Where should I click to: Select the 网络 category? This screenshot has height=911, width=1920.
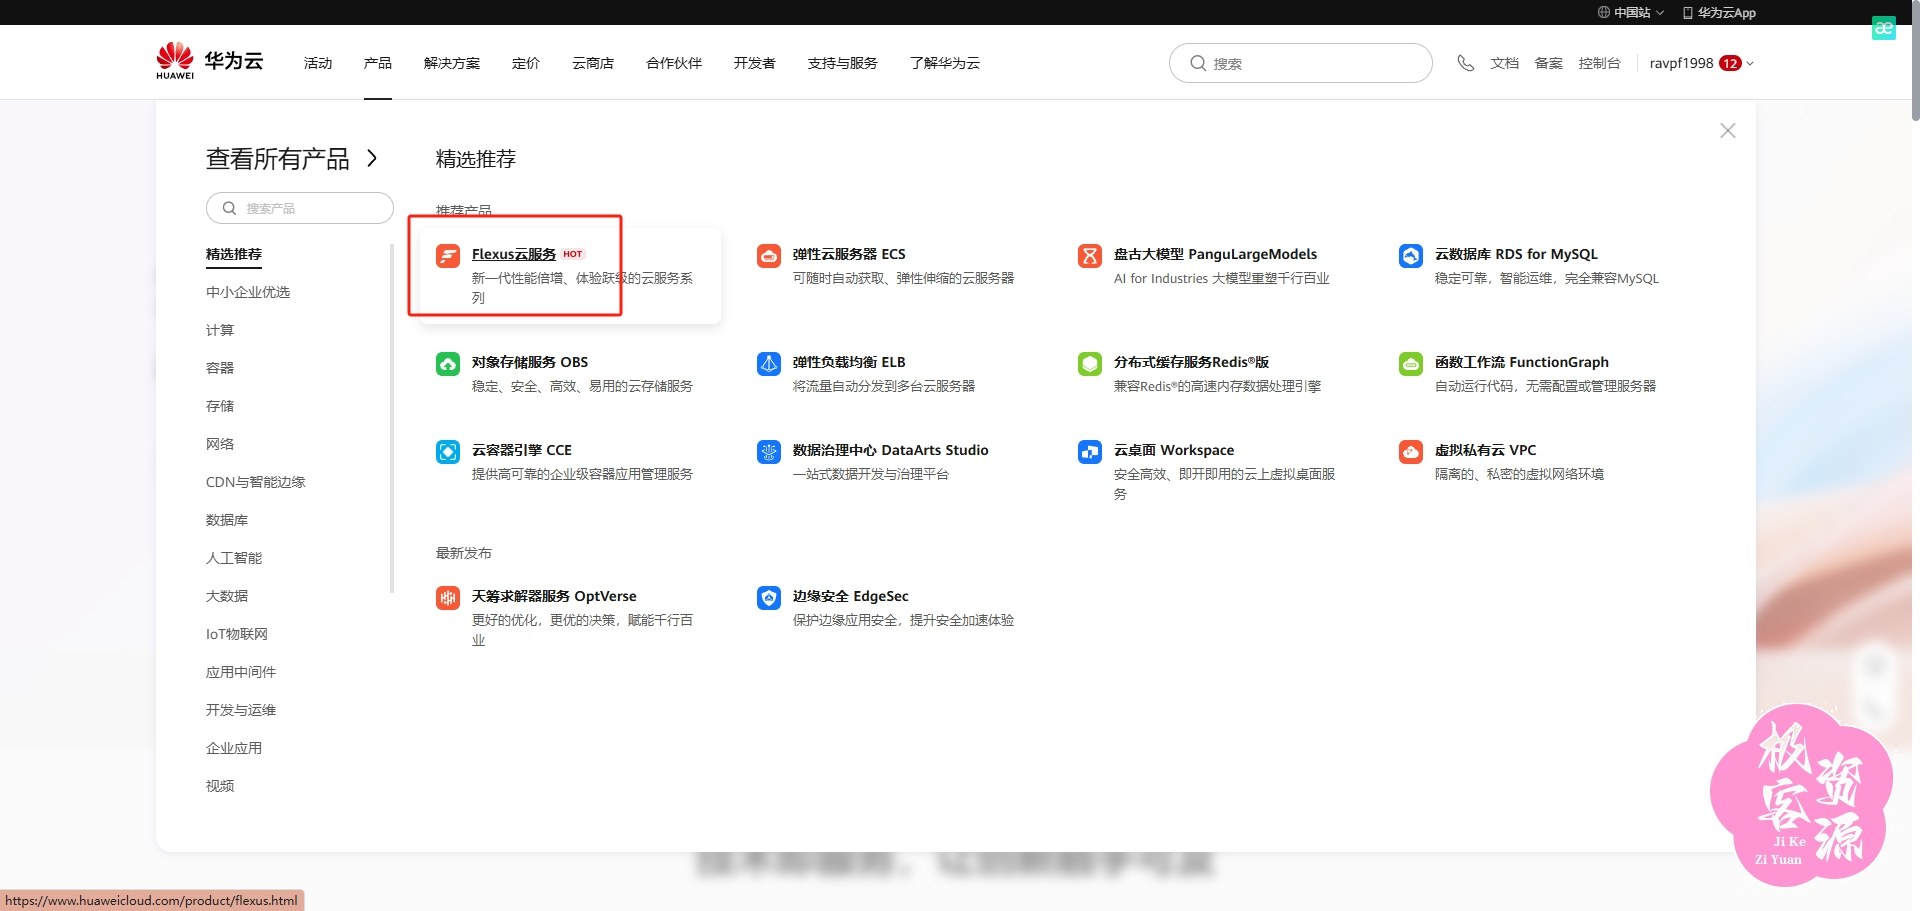(x=220, y=444)
